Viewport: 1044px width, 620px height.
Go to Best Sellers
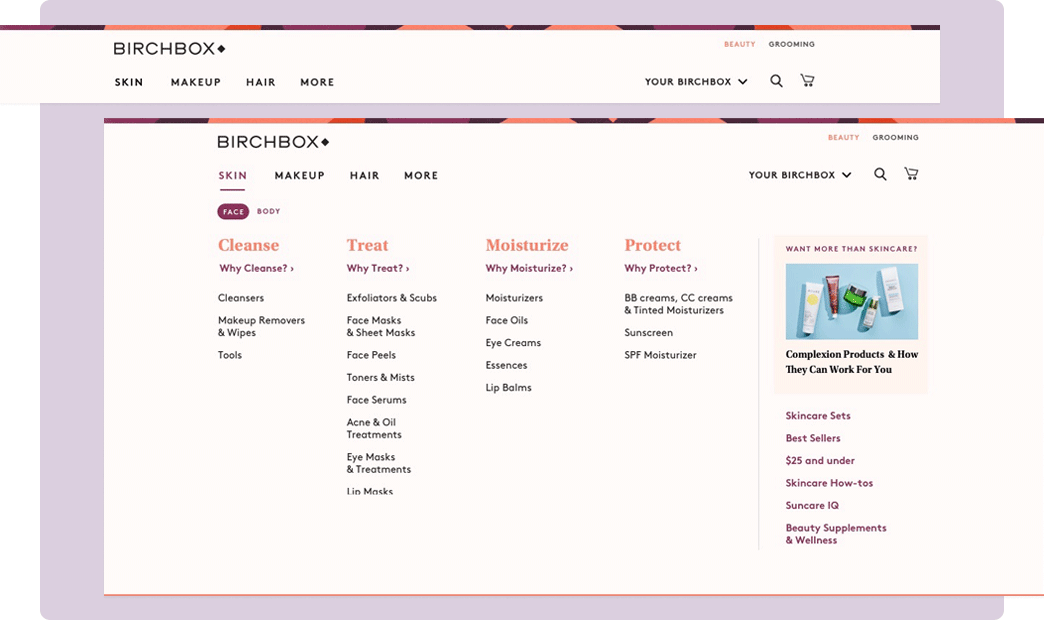813,438
